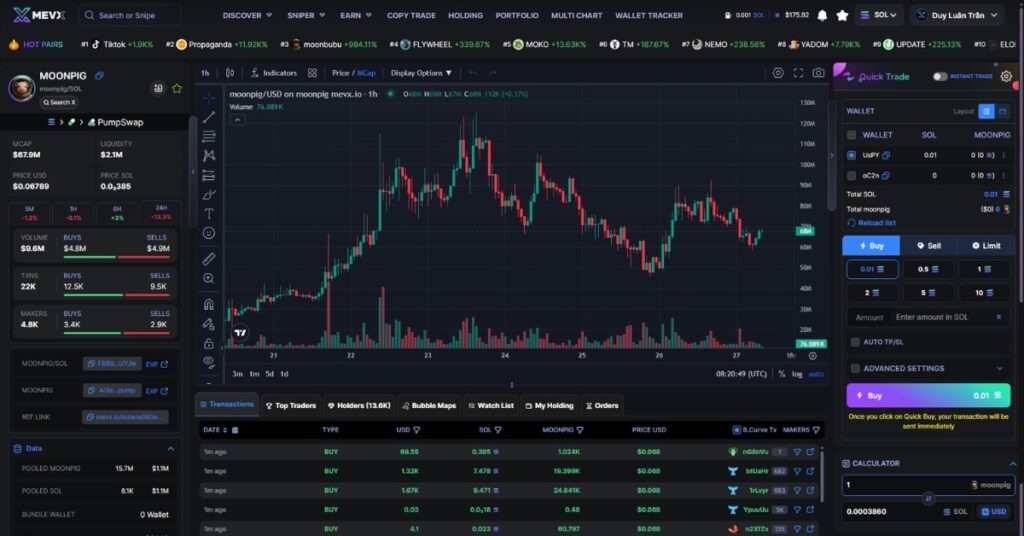Toggle magnet mode on chart

[x=209, y=304]
